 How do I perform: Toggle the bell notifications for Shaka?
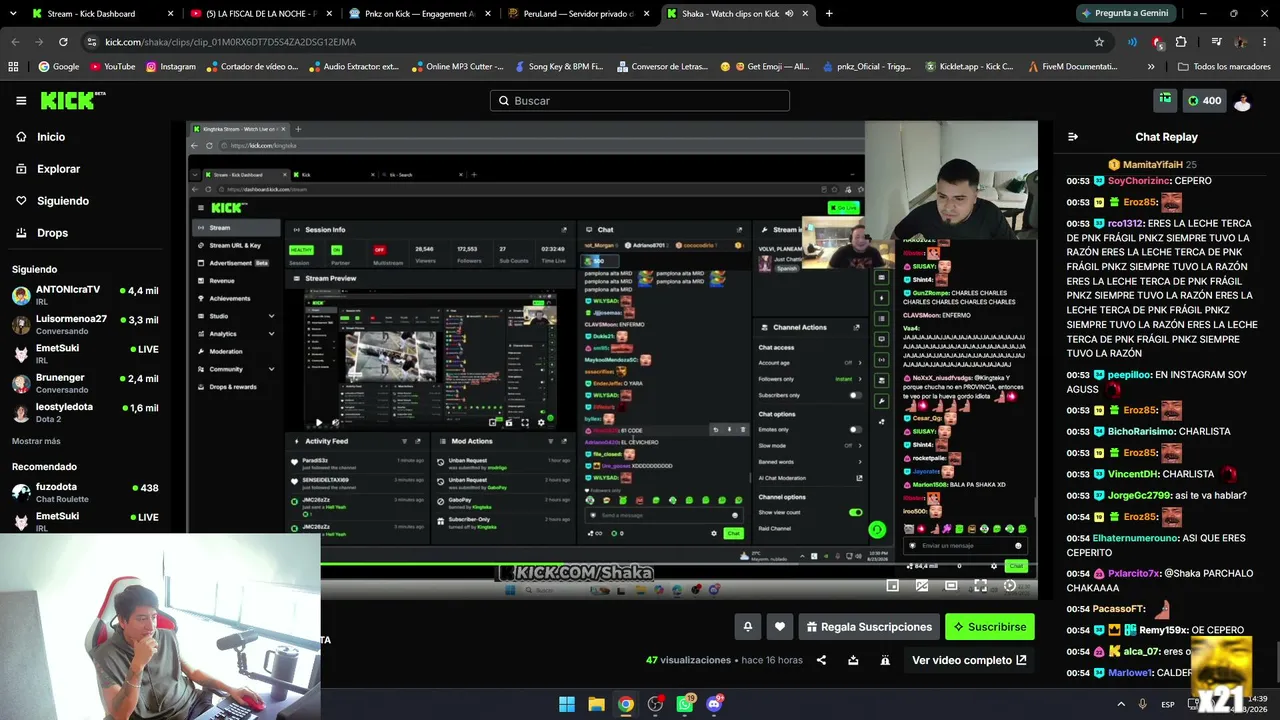tap(747, 627)
